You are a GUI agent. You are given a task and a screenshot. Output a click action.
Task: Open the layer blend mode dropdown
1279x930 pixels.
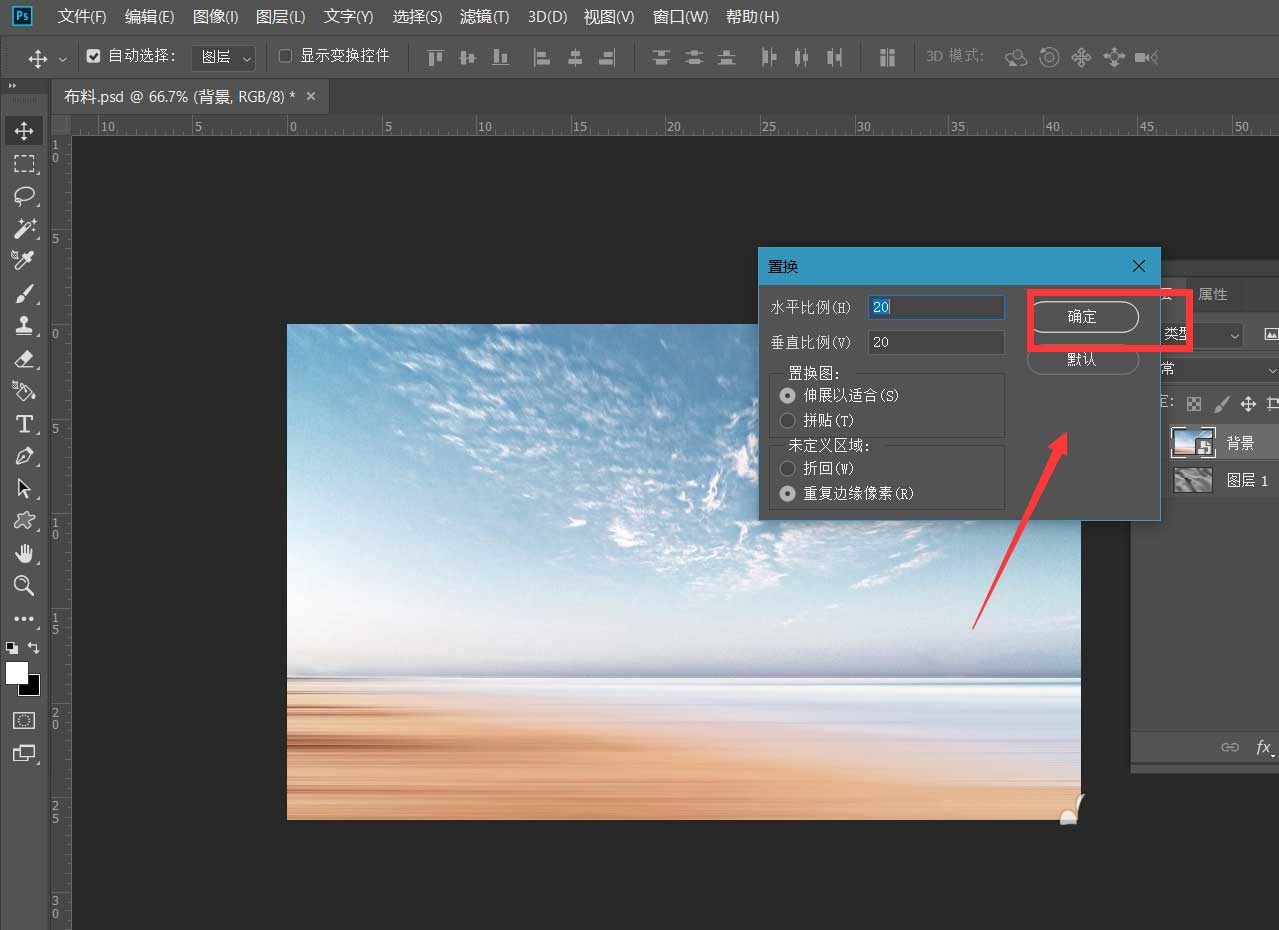coord(1220,370)
